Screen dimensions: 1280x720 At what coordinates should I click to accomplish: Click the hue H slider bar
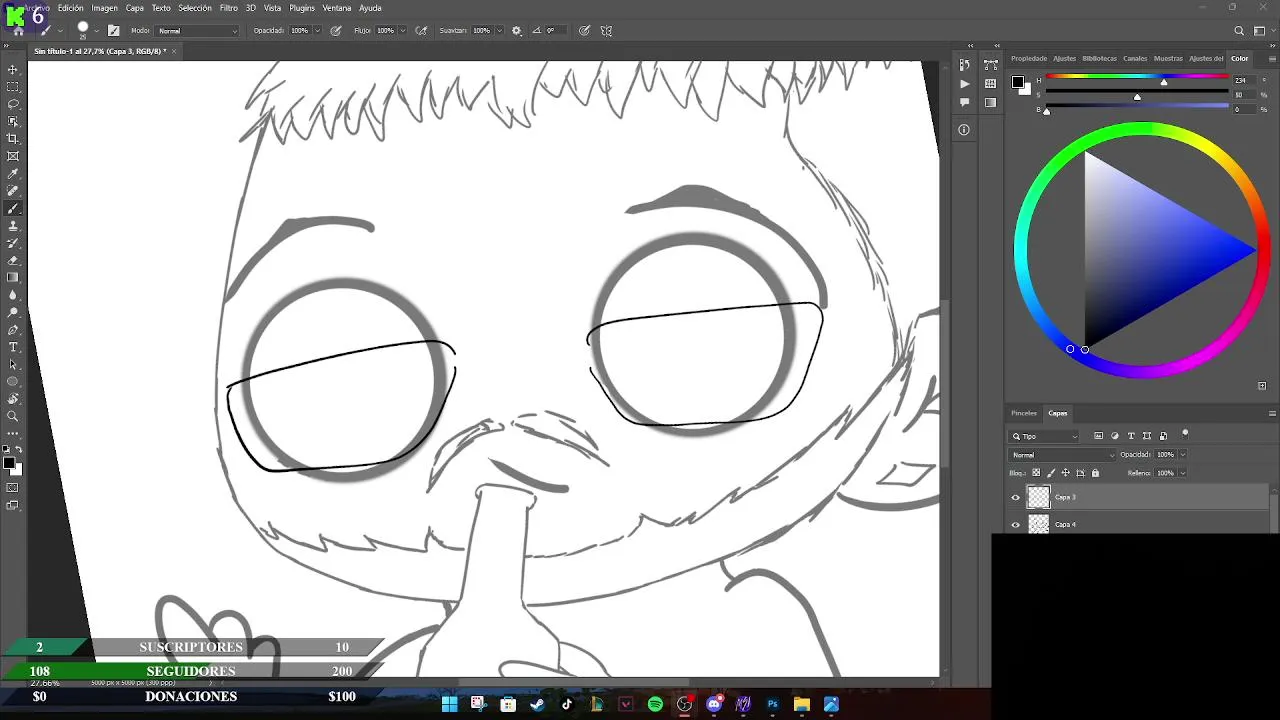1137,77
